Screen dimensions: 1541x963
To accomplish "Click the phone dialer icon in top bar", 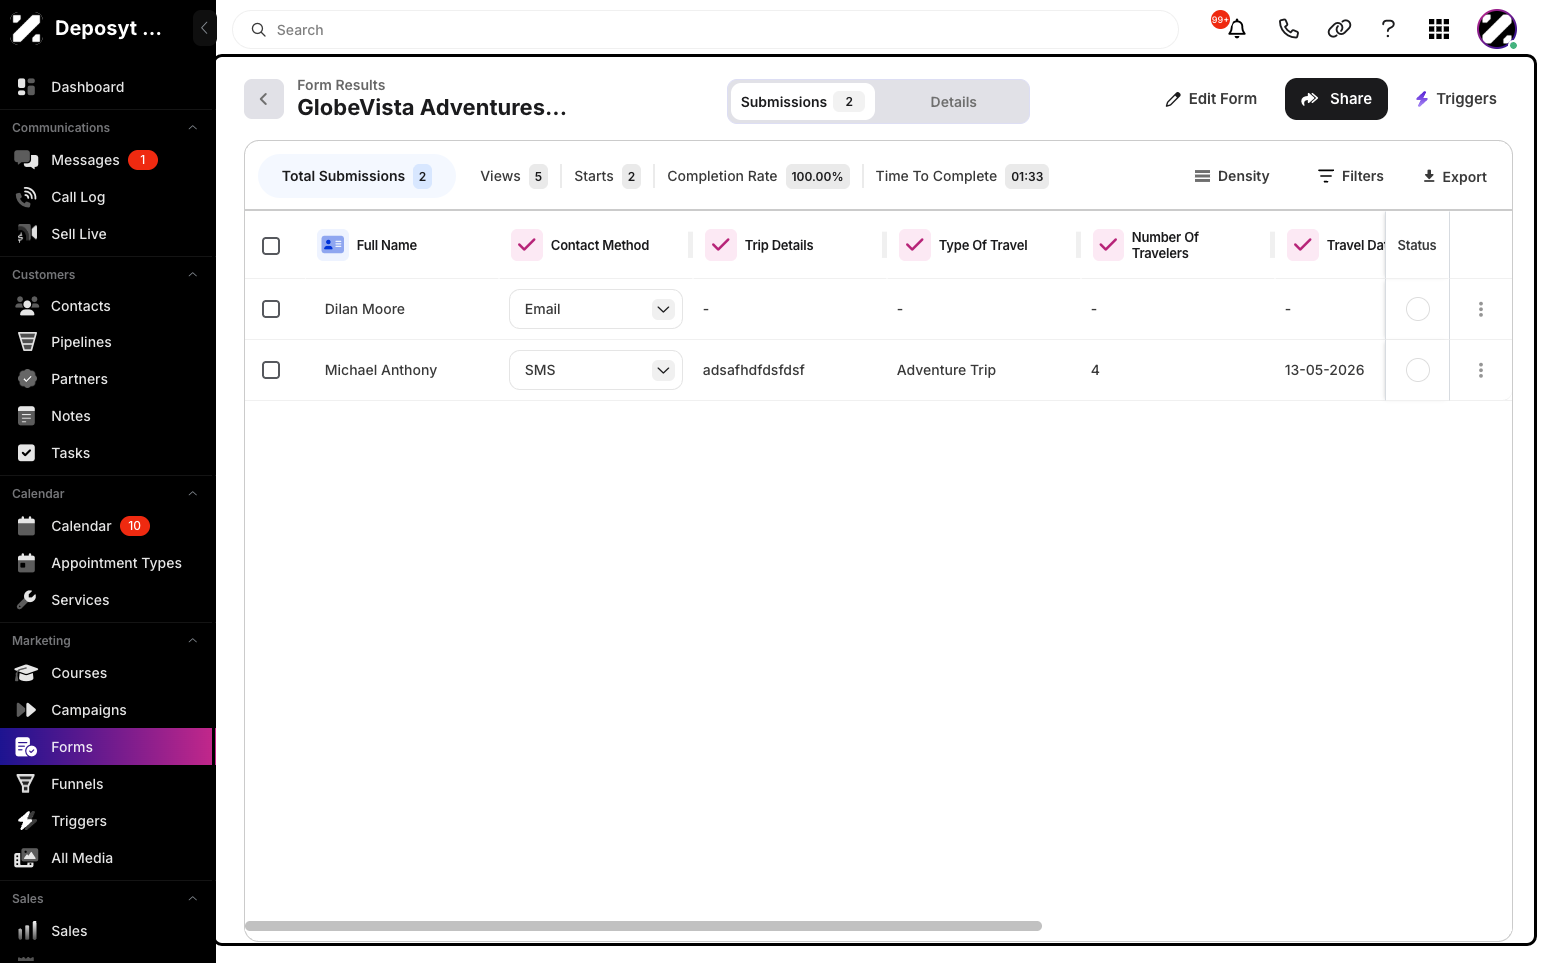I will 1289,29.
